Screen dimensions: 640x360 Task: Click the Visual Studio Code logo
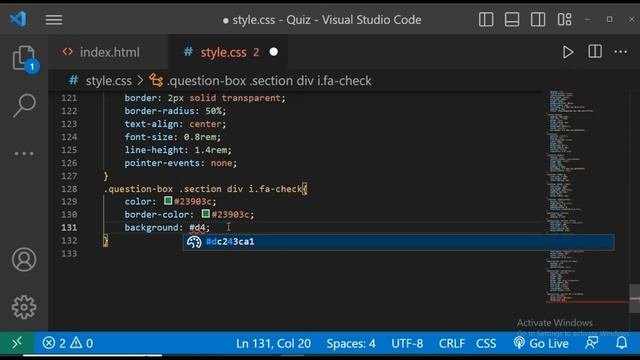click(18, 19)
